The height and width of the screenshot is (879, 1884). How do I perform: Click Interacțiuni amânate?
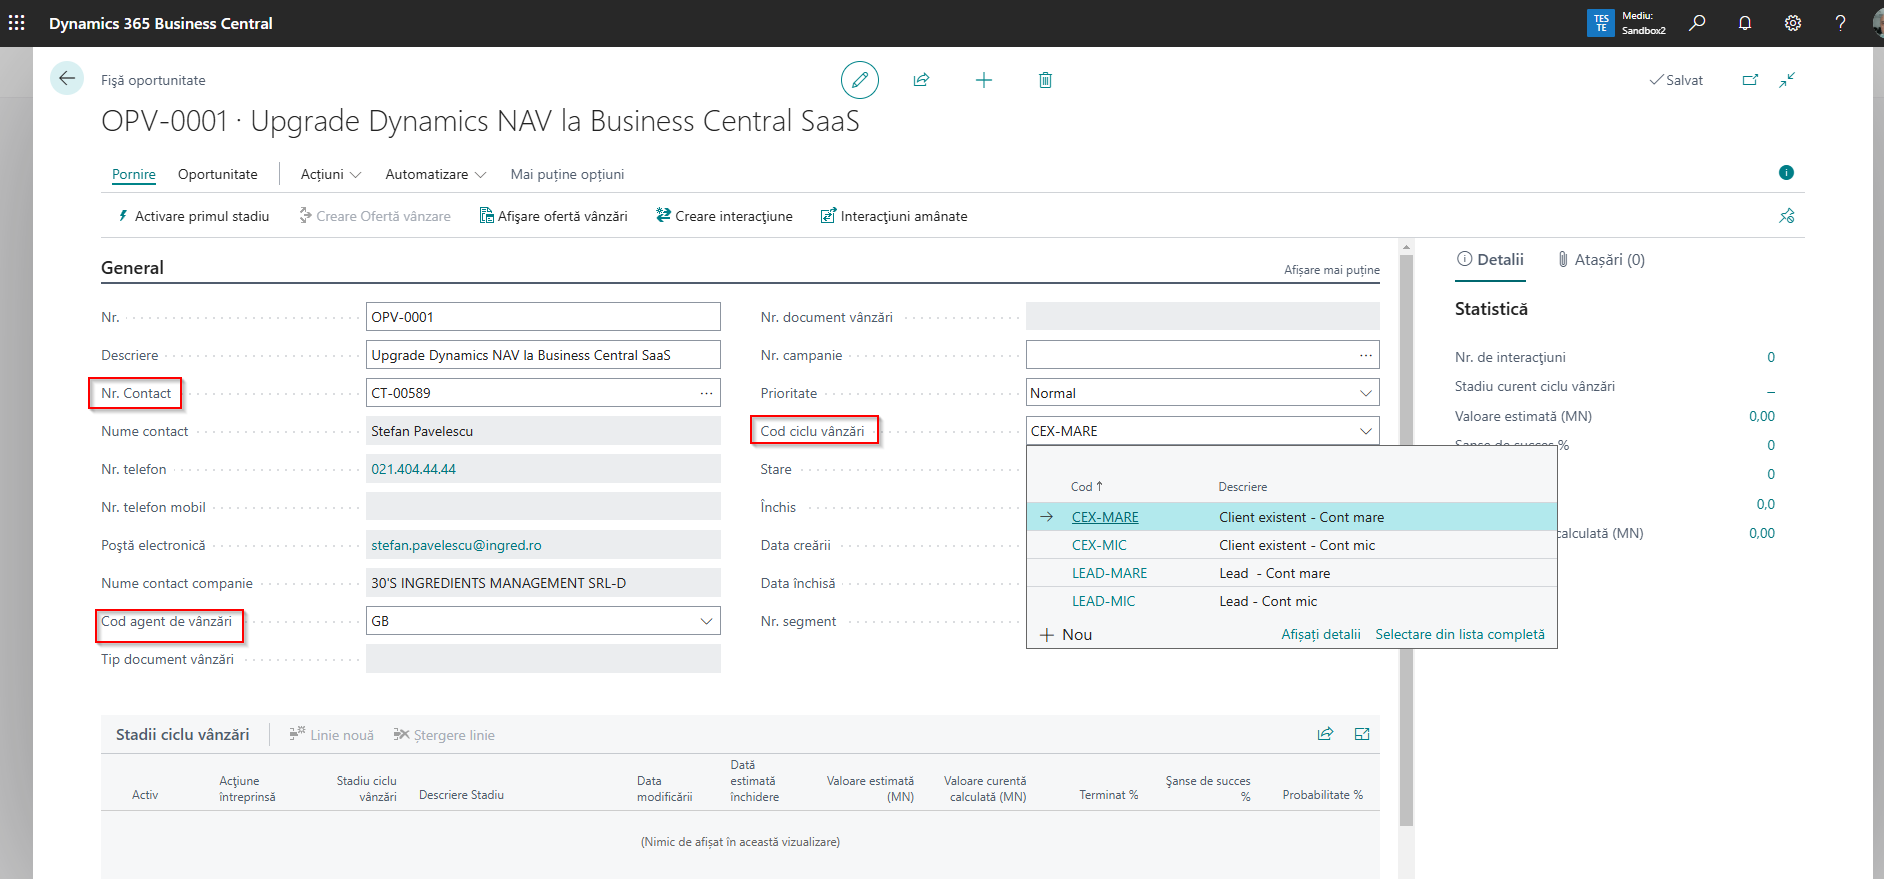[894, 216]
